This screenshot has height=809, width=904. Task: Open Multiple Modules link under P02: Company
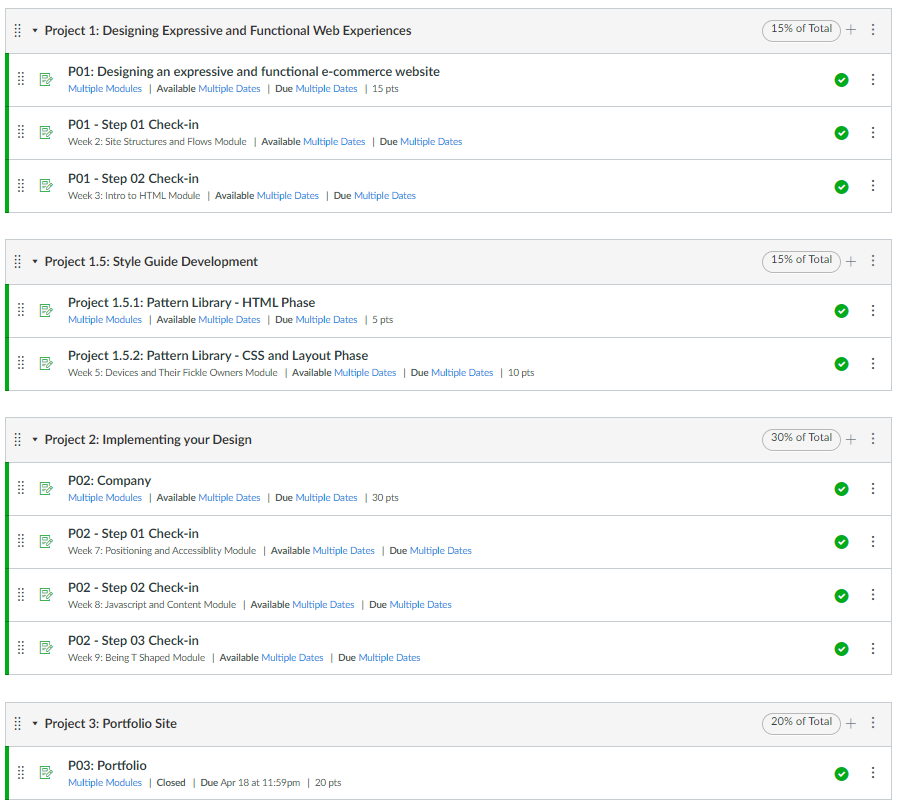tap(104, 497)
